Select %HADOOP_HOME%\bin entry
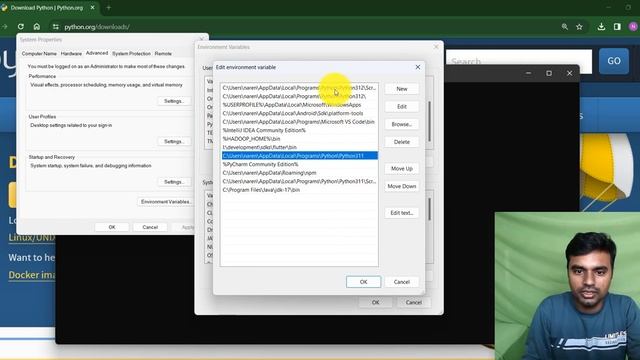640x360 pixels. click(x=299, y=139)
